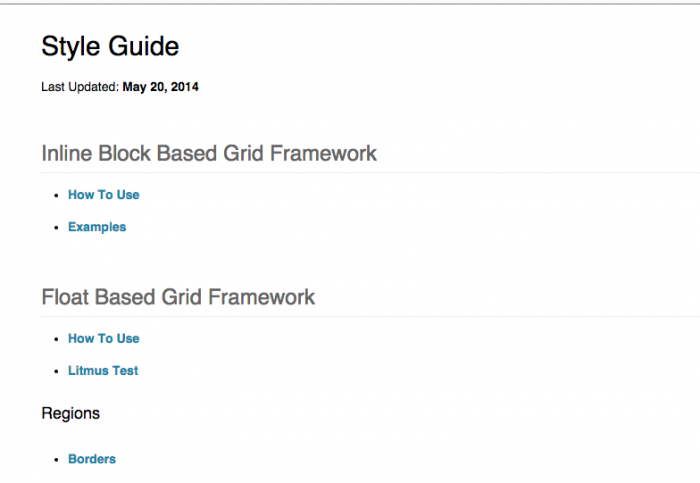Follow the Litmus Test link
The width and height of the screenshot is (700, 483).
(103, 371)
